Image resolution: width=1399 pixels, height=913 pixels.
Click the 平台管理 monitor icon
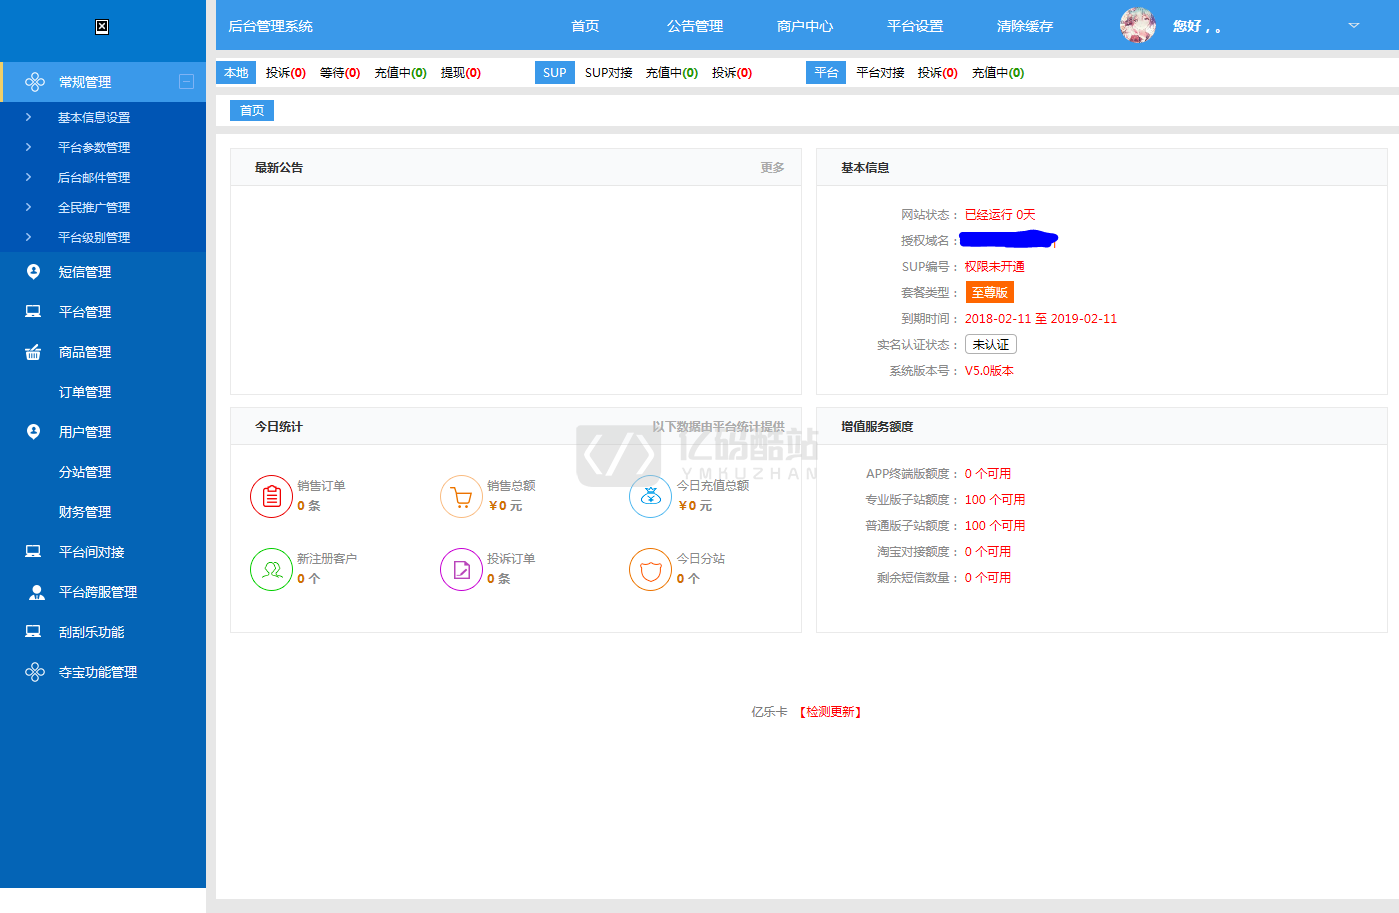click(33, 312)
